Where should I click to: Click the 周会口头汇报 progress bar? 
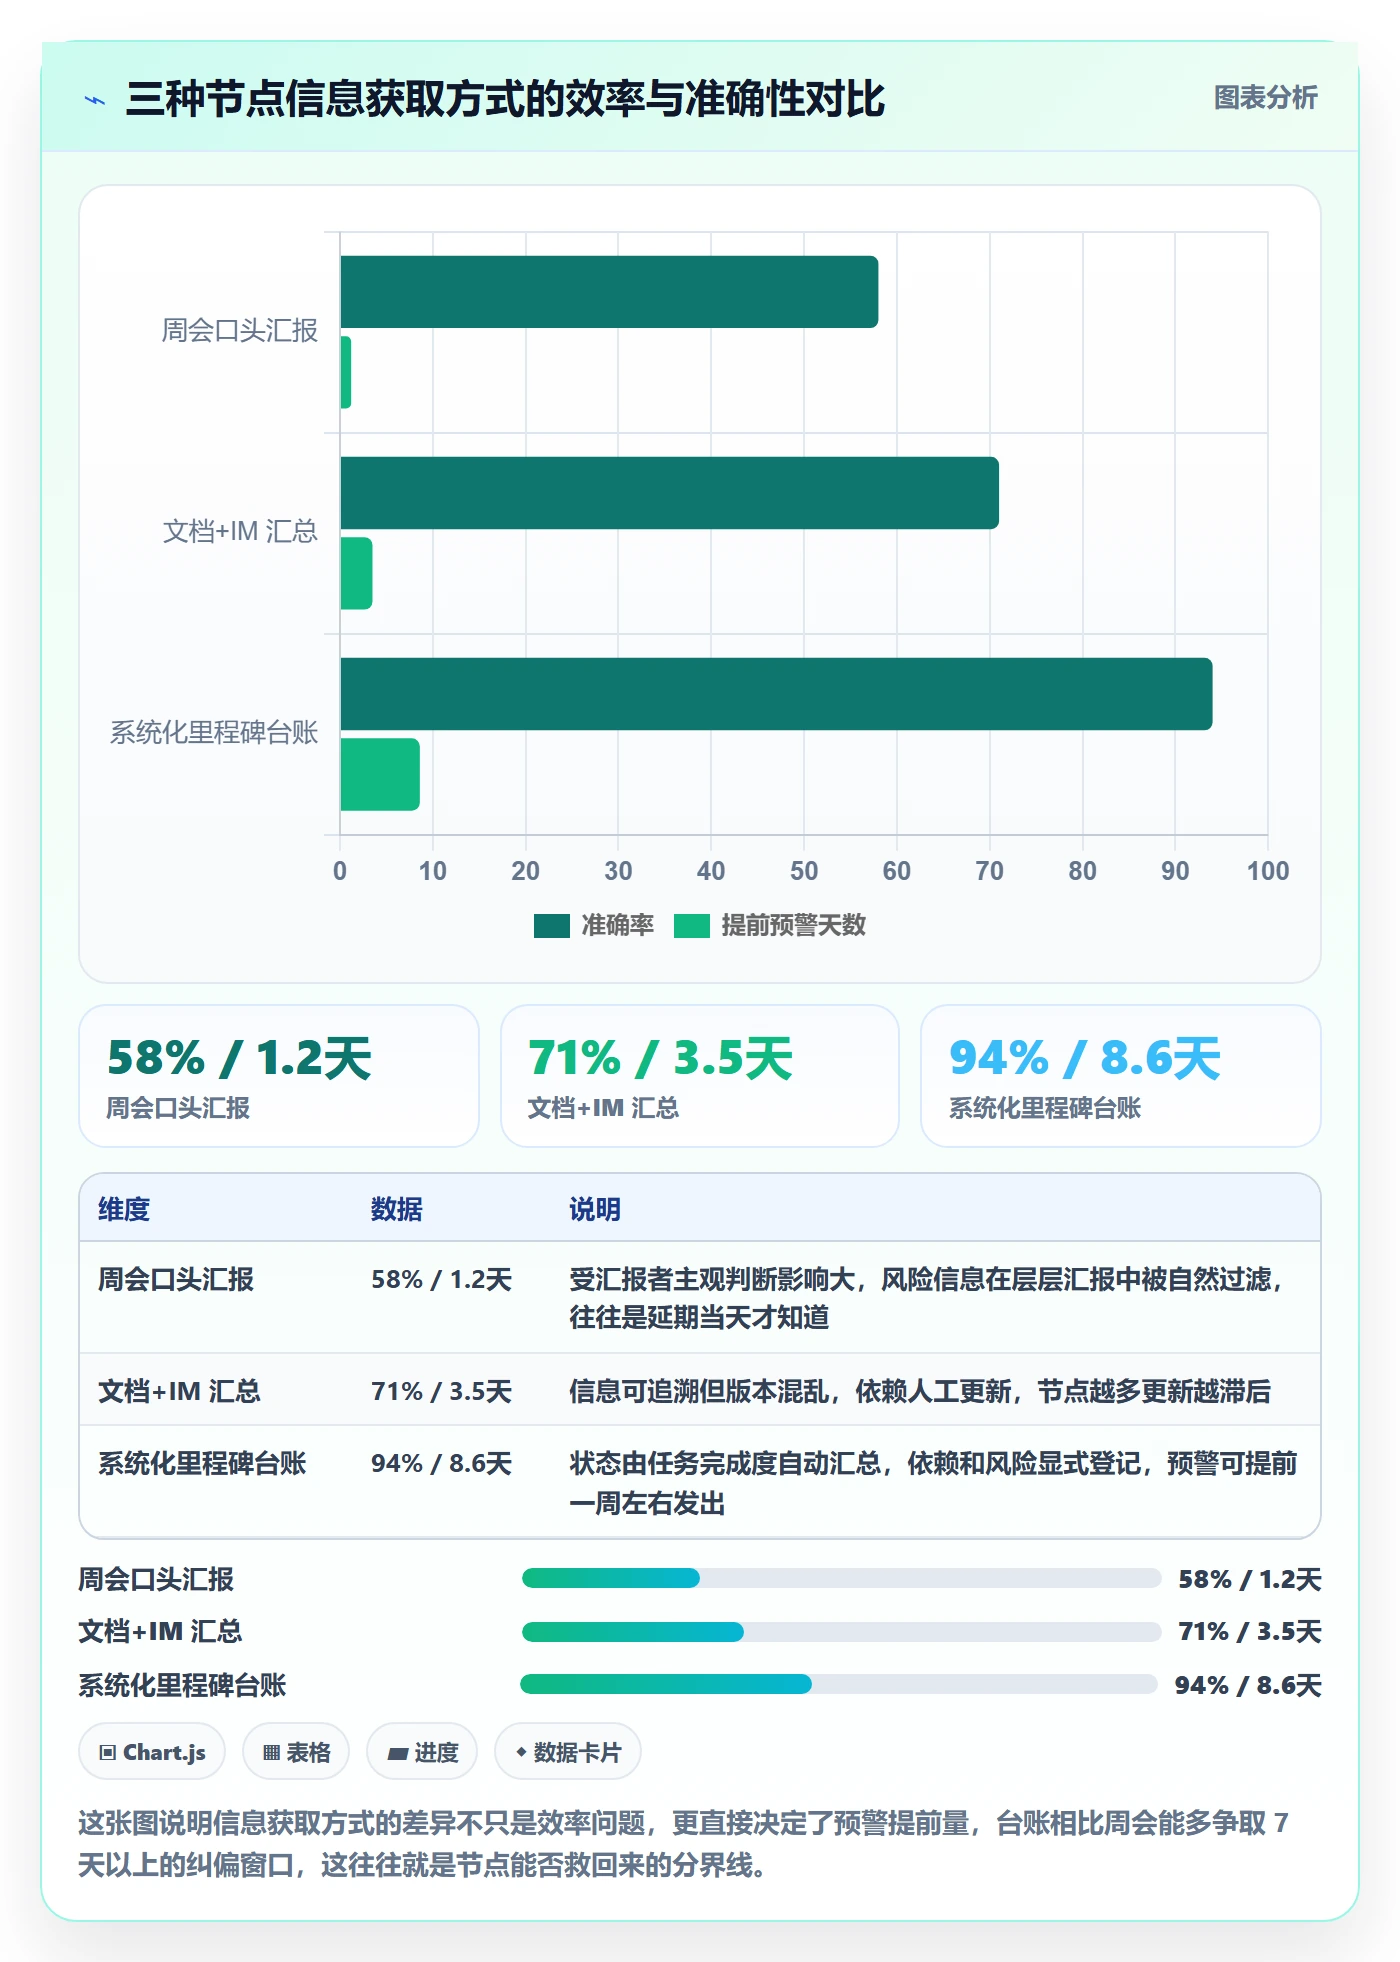pyautogui.click(x=841, y=1579)
